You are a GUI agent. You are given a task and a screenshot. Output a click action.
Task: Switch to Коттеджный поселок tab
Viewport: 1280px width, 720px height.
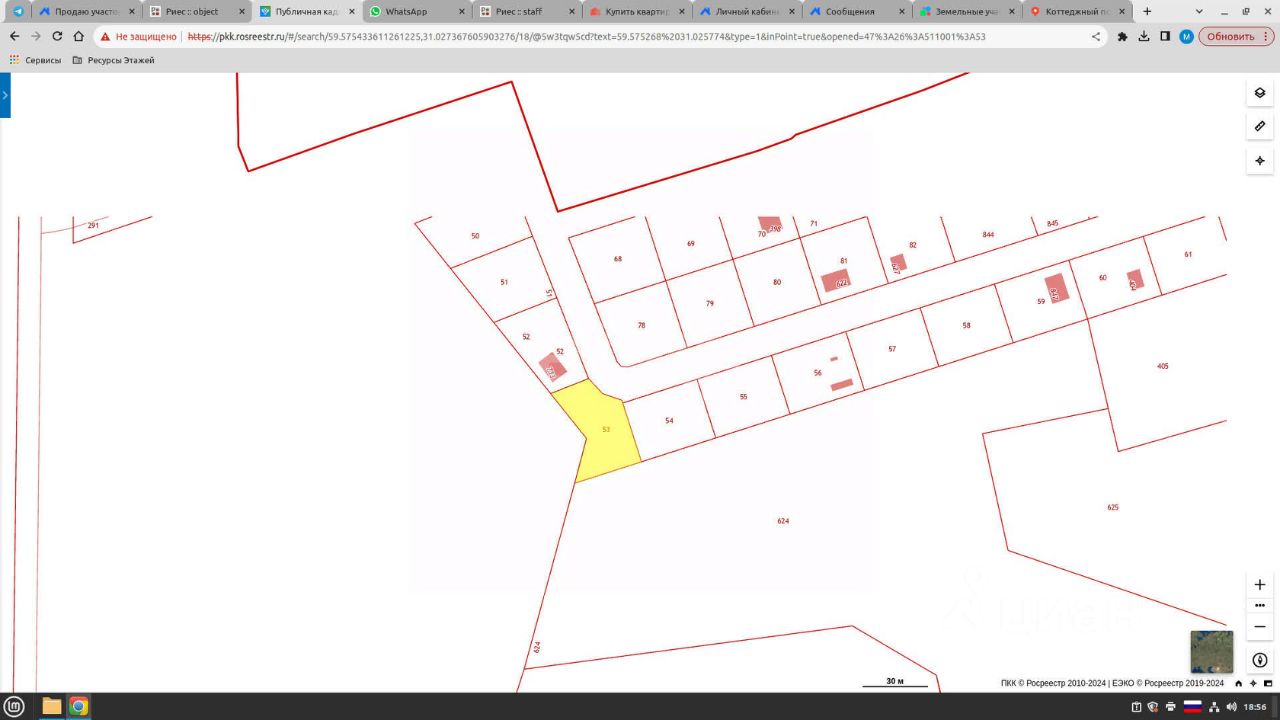pos(1076,12)
